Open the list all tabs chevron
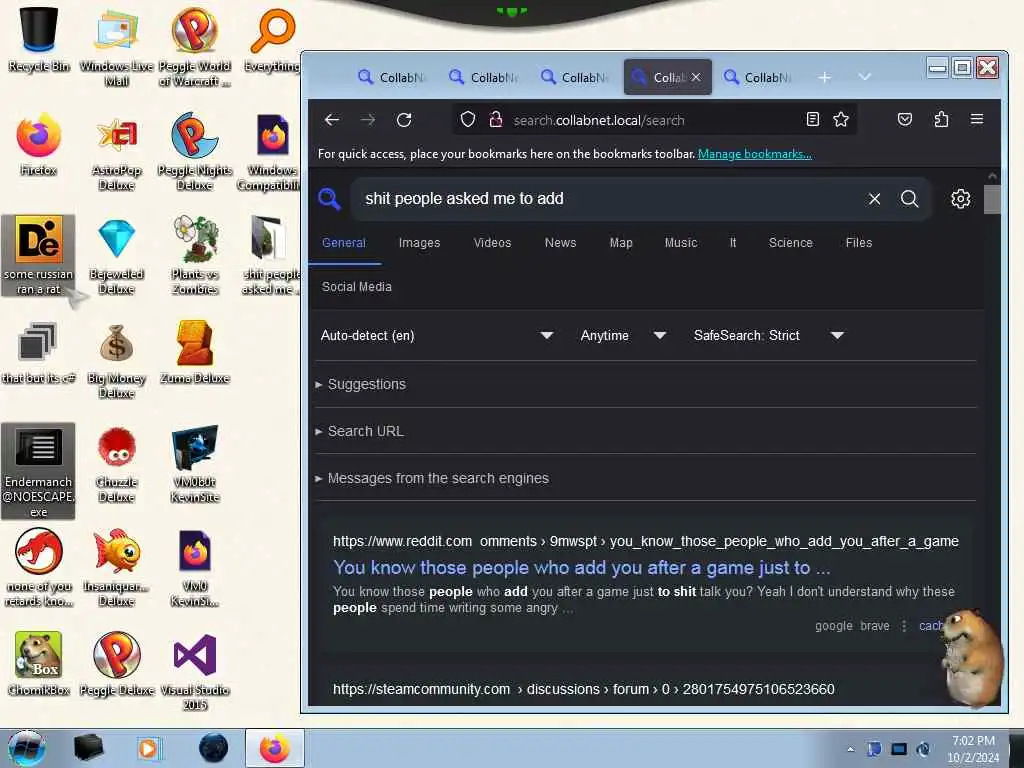The height and width of the screenshot is (768, 1024). tap(864, 77)
